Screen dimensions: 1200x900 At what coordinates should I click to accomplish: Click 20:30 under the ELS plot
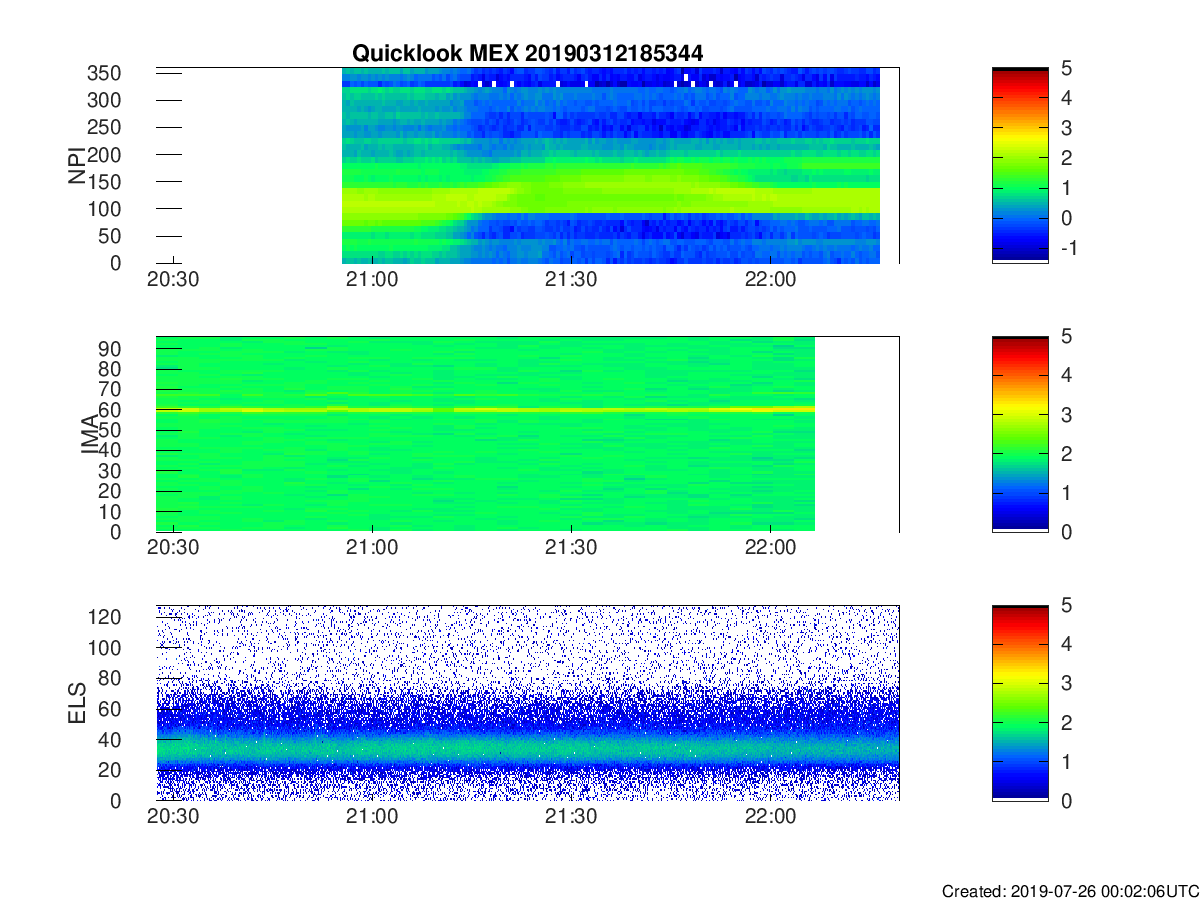pyautogui.click(x=174, y=817)
